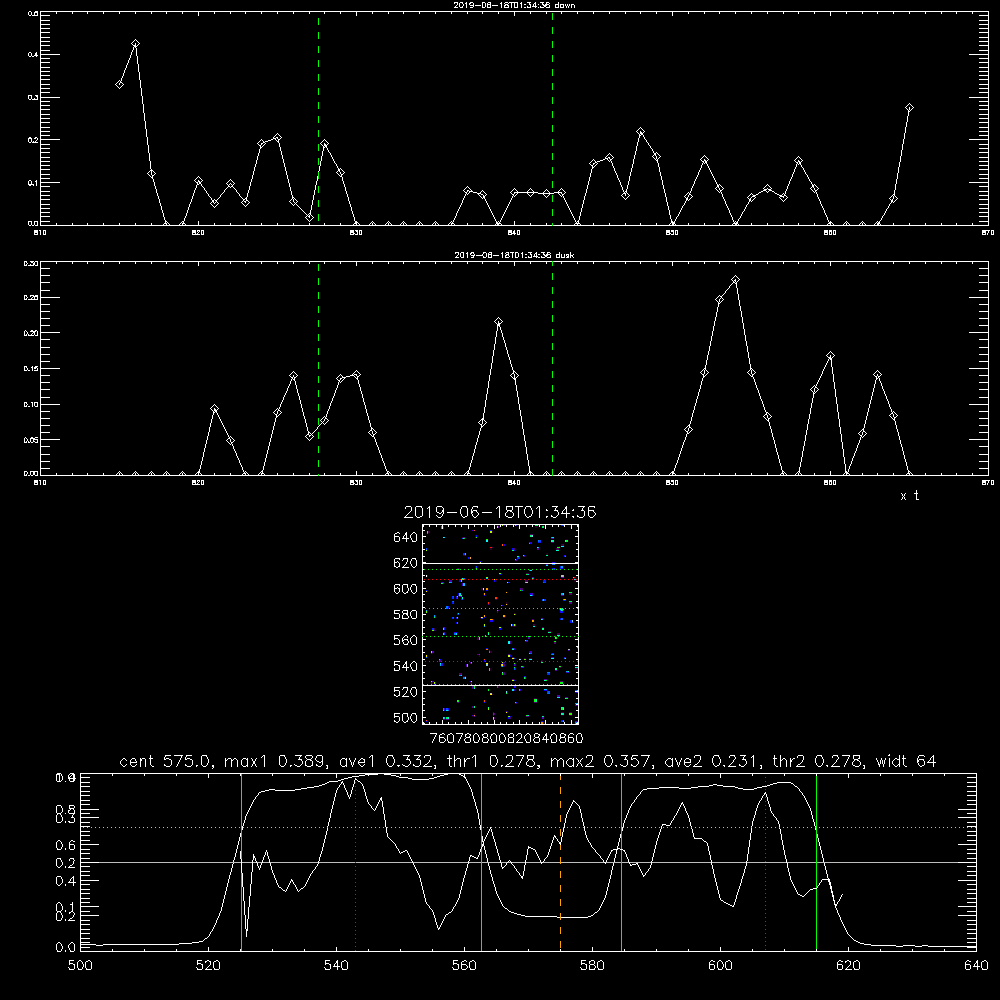Viewport: 1000px width, 1000px height.
Task: Click the 0.6 y-axis label on the bottom plot
Action: coord(66,845)
